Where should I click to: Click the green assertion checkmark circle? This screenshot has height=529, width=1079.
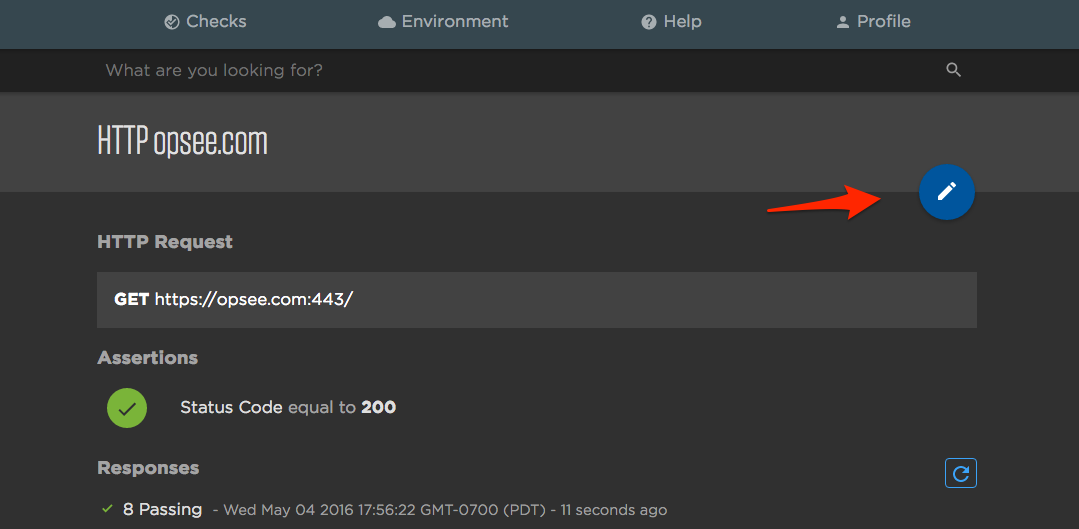tap(127, 408)
